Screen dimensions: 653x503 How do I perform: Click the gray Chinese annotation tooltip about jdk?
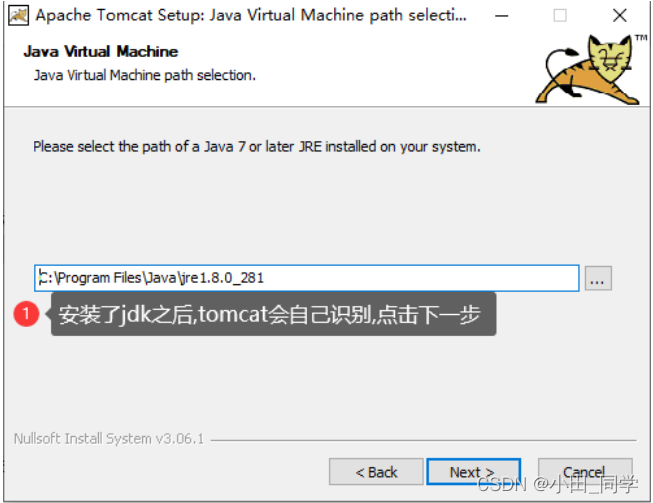tap(274, 314)
